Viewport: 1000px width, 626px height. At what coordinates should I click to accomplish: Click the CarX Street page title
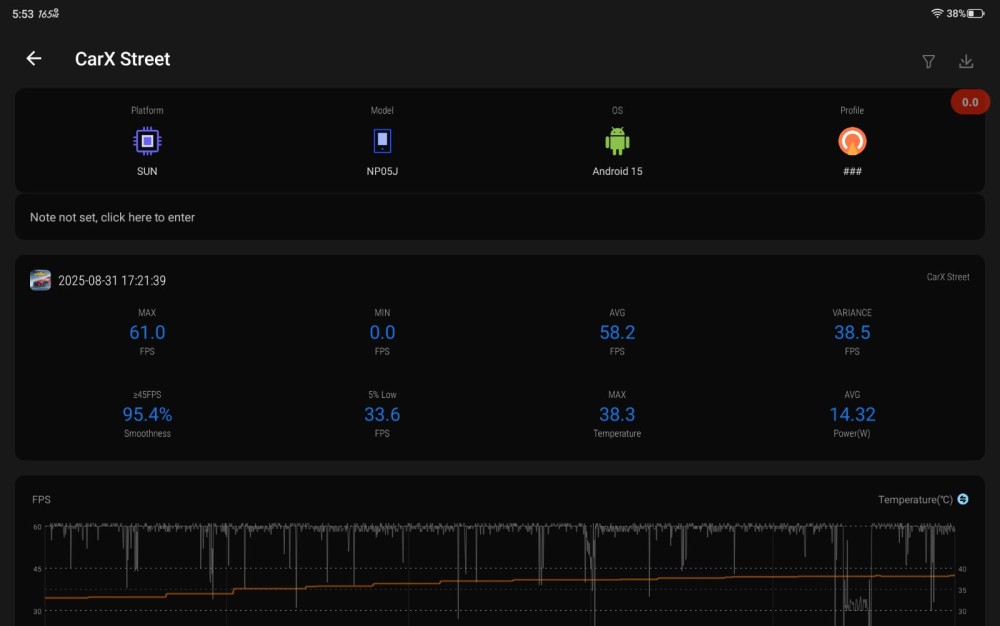[x=122, y=59]
